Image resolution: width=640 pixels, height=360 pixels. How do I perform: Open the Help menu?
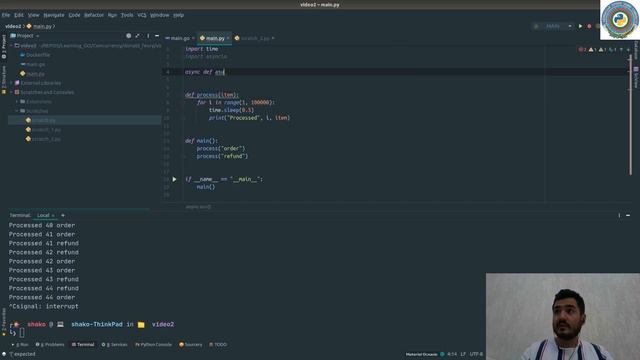(x=178, y=15)
